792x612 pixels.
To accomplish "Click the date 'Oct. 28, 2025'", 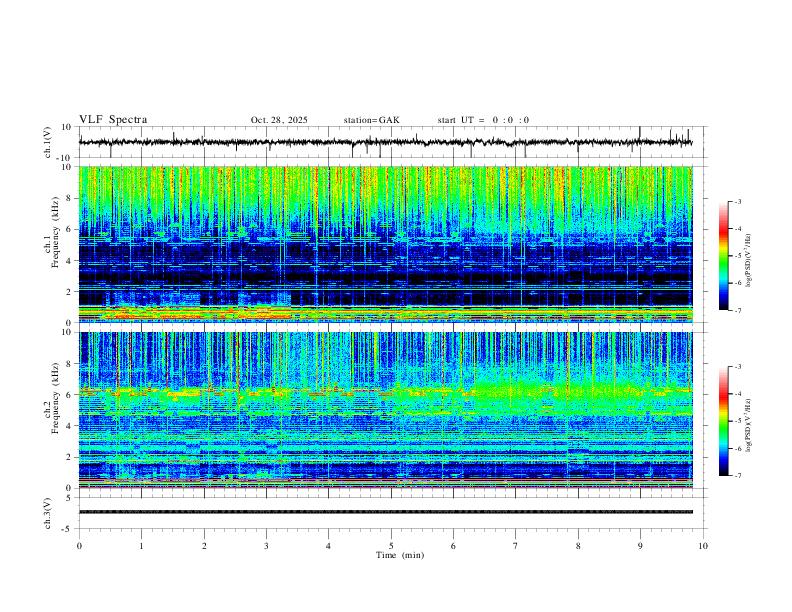I will (279, 120).
